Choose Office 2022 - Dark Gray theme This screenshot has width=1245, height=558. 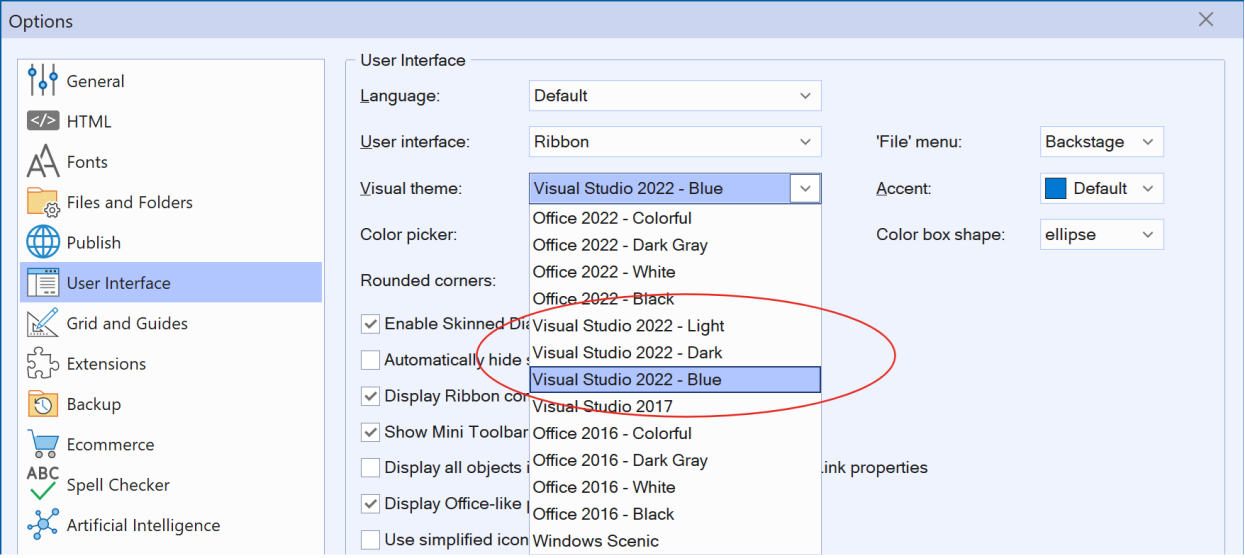675,245
